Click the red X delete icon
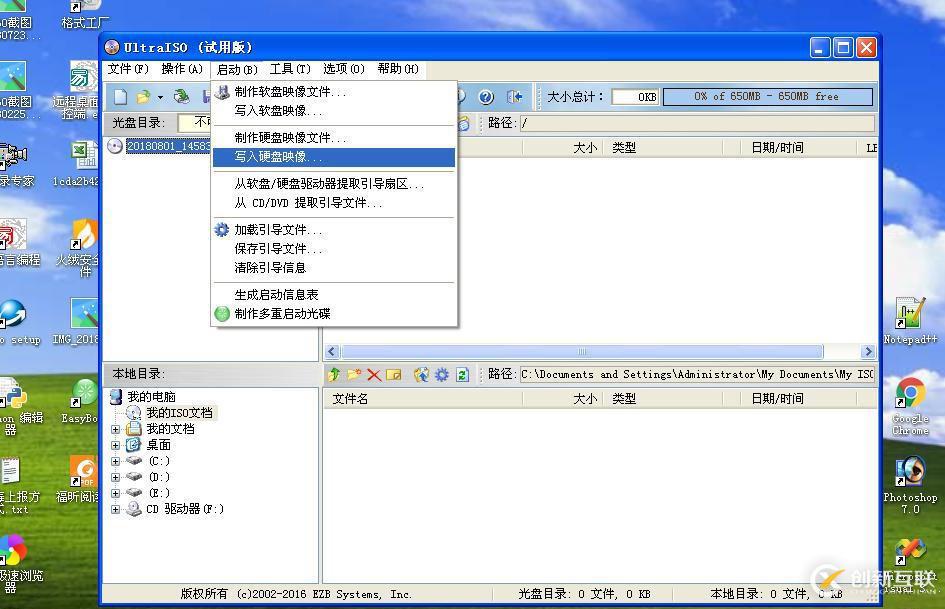This screenshot has width=945, height=609. 374,374
